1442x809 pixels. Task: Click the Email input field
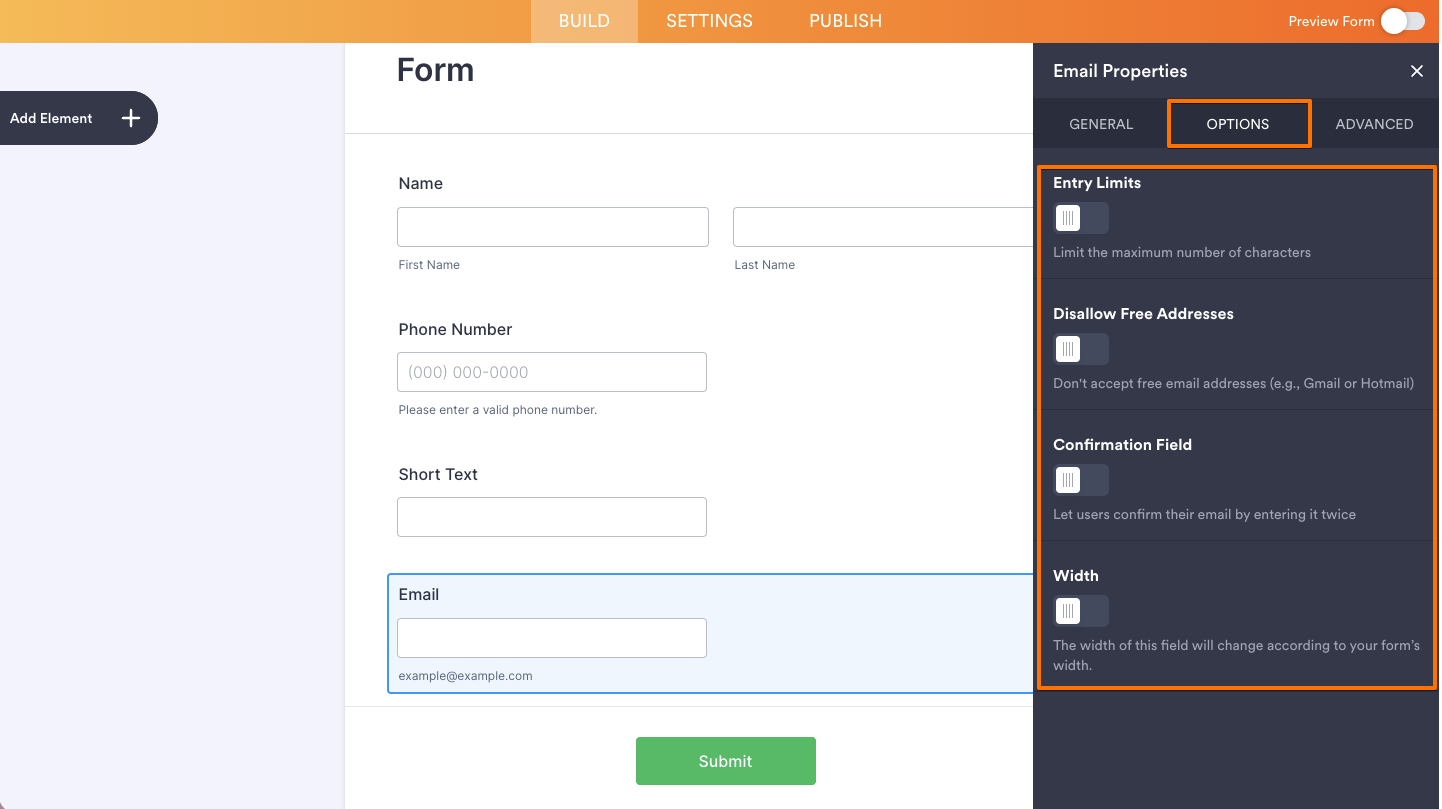click(x=552, y=638)
